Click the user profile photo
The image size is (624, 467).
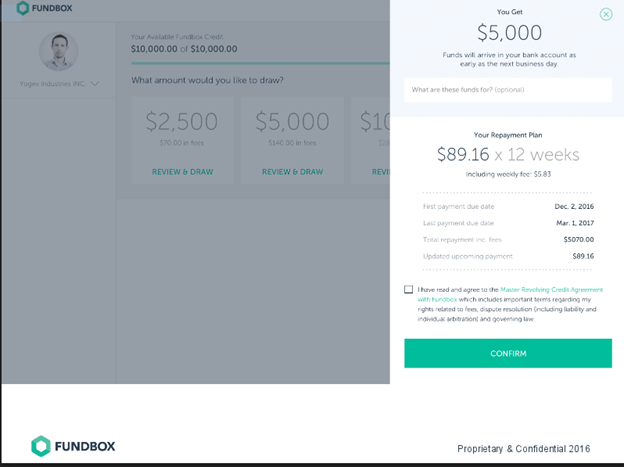(58, 51)
